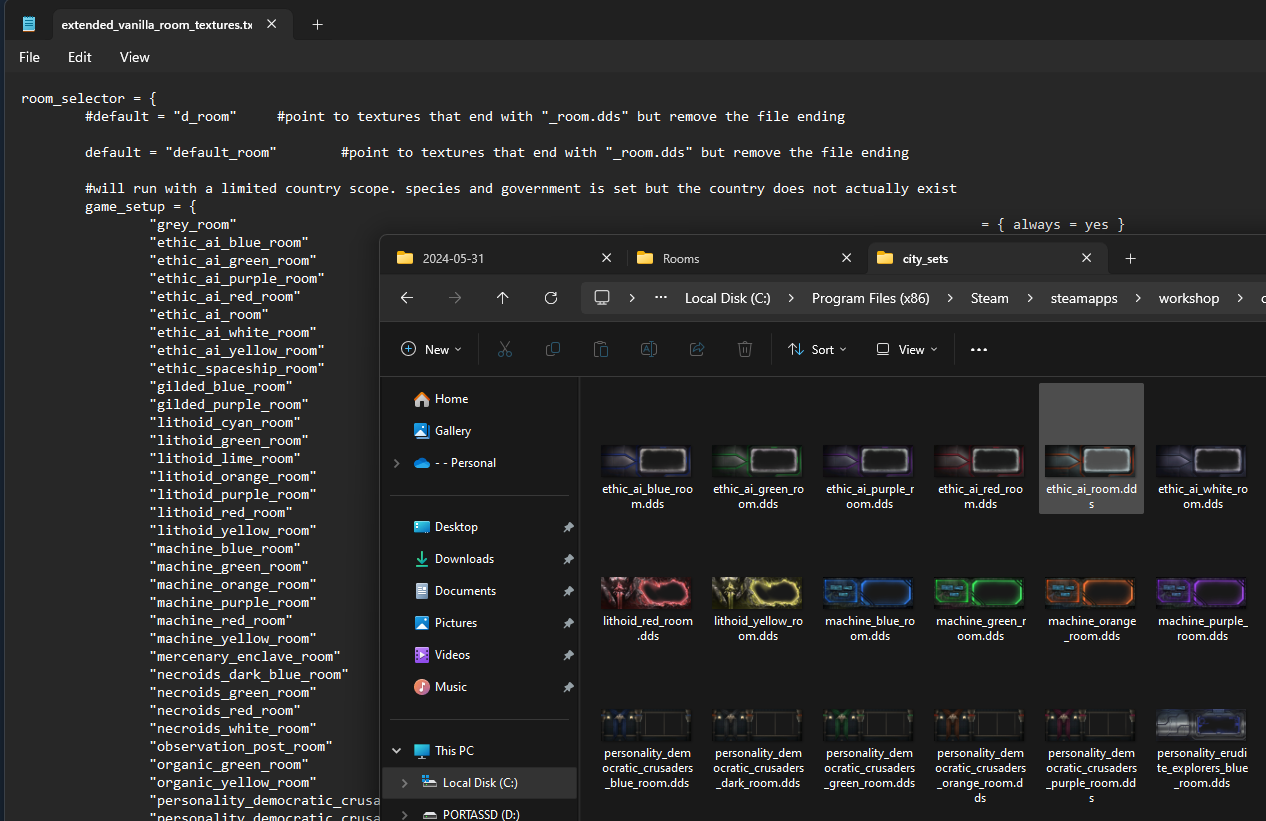This screenshot has height=821, width=1266.
Task: Go up one folder level with the arrow
Action: [x=503, y=298]
